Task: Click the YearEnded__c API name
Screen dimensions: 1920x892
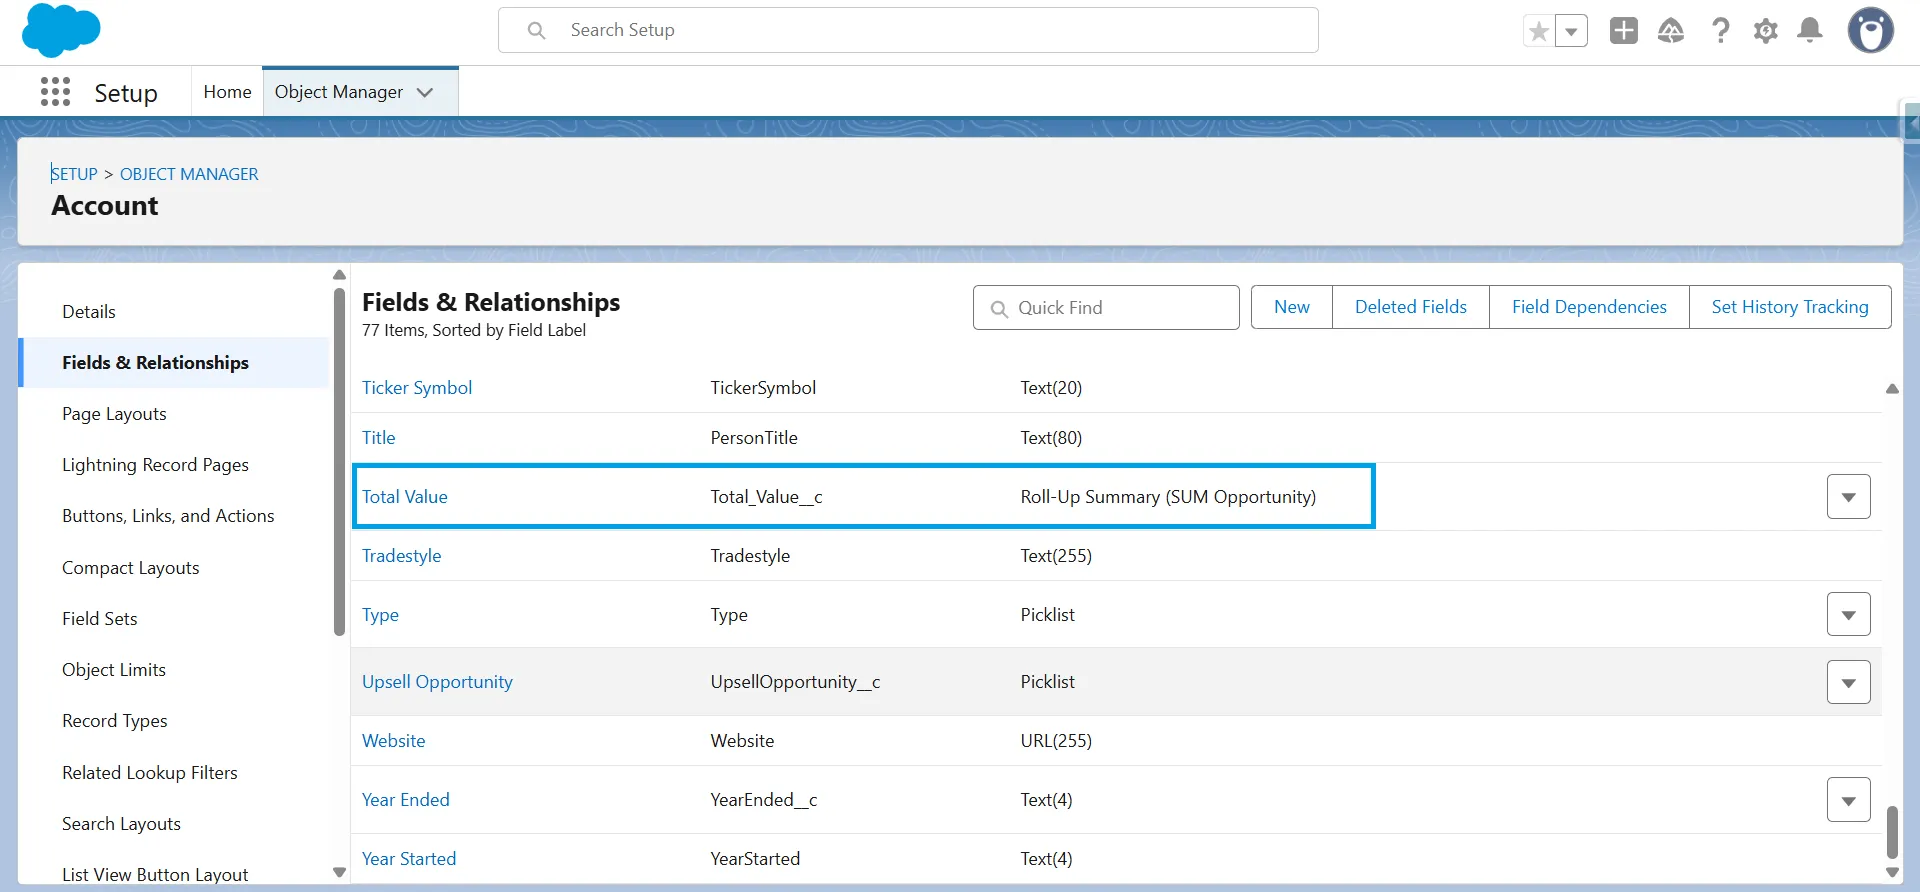Action: tap(764, 800)
